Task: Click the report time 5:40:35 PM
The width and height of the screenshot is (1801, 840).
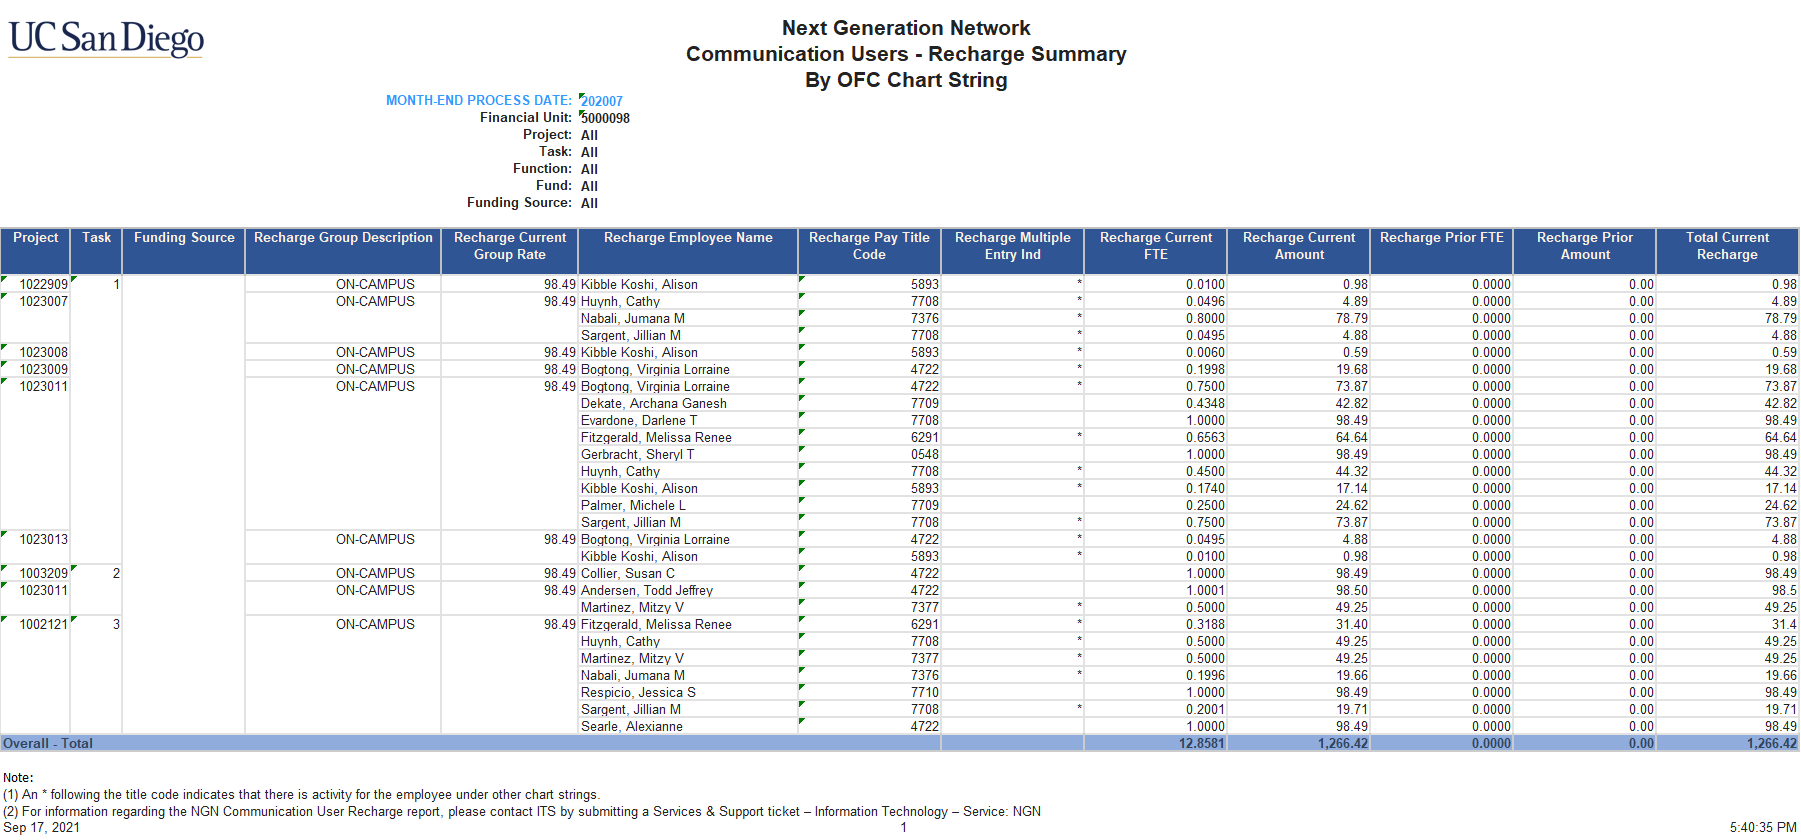Action: (1763, 828)
